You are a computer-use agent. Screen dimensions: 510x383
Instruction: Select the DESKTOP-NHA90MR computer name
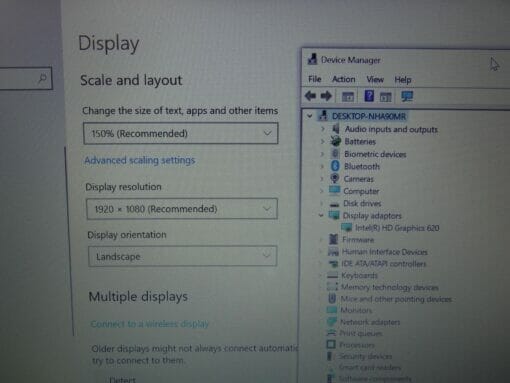(369, 116)
